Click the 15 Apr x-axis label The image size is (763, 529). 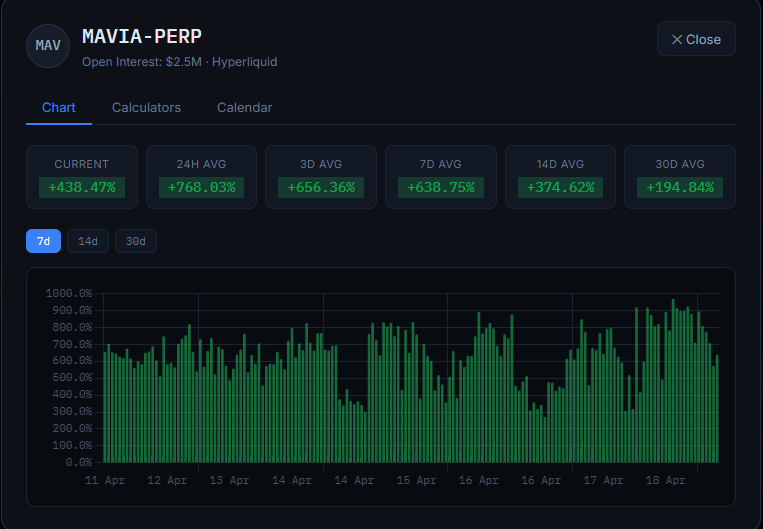[x=417, y=480]
